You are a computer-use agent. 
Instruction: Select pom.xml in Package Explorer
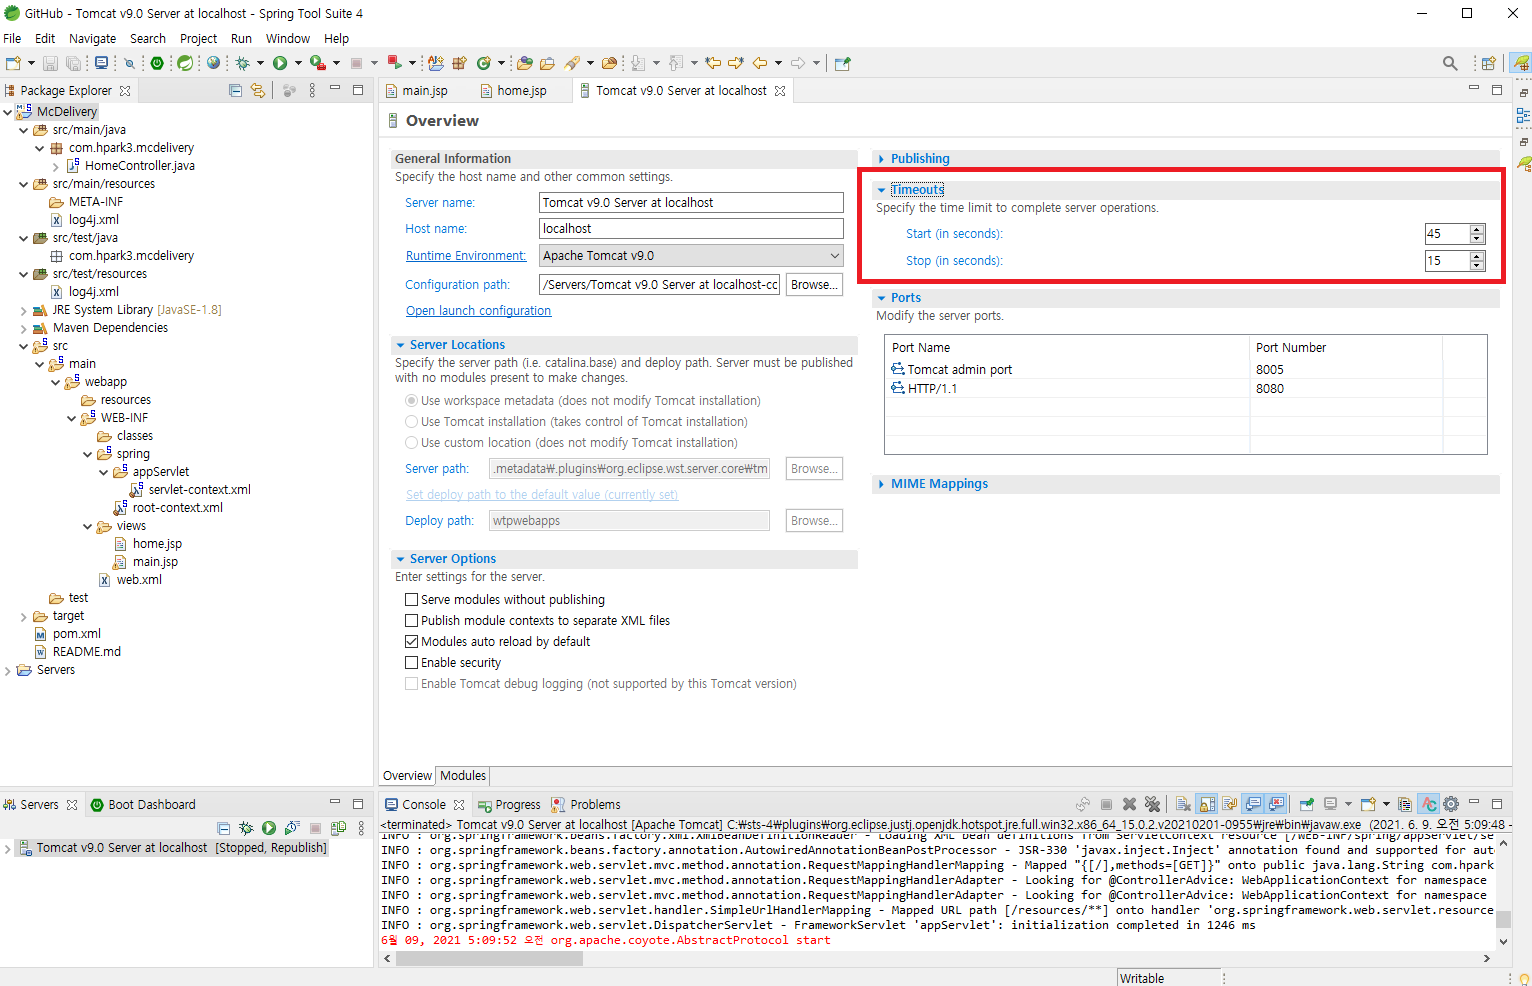67,634
